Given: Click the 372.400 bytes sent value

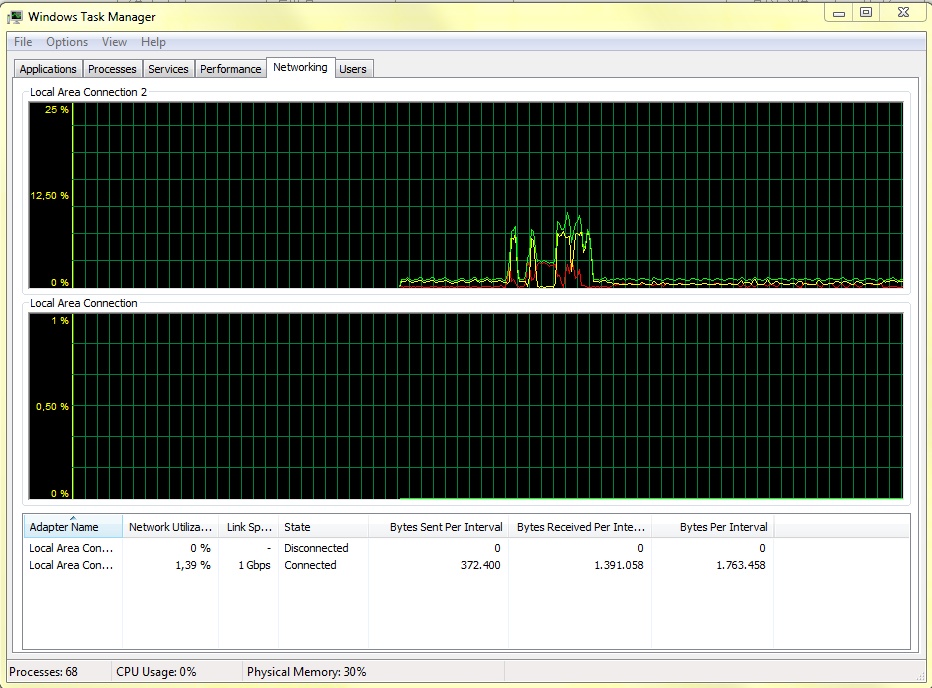Looking at the screenshot, I should (480, 565).
